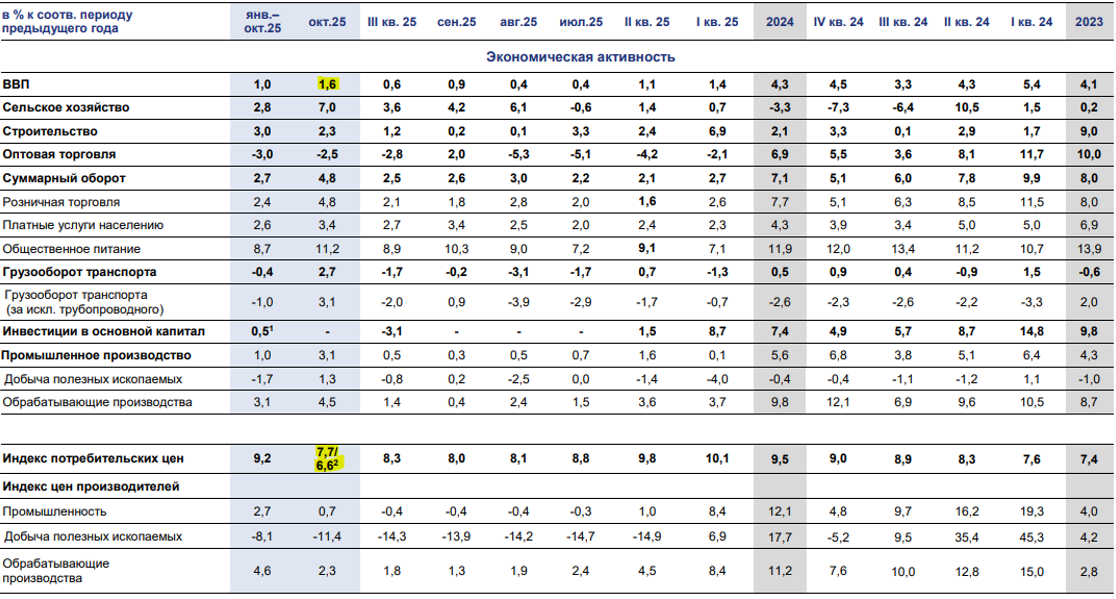The height and width of the screenshot is (599, 1116).
Task: Click the 'Экономическая активность' section heading
Action: 580,57
